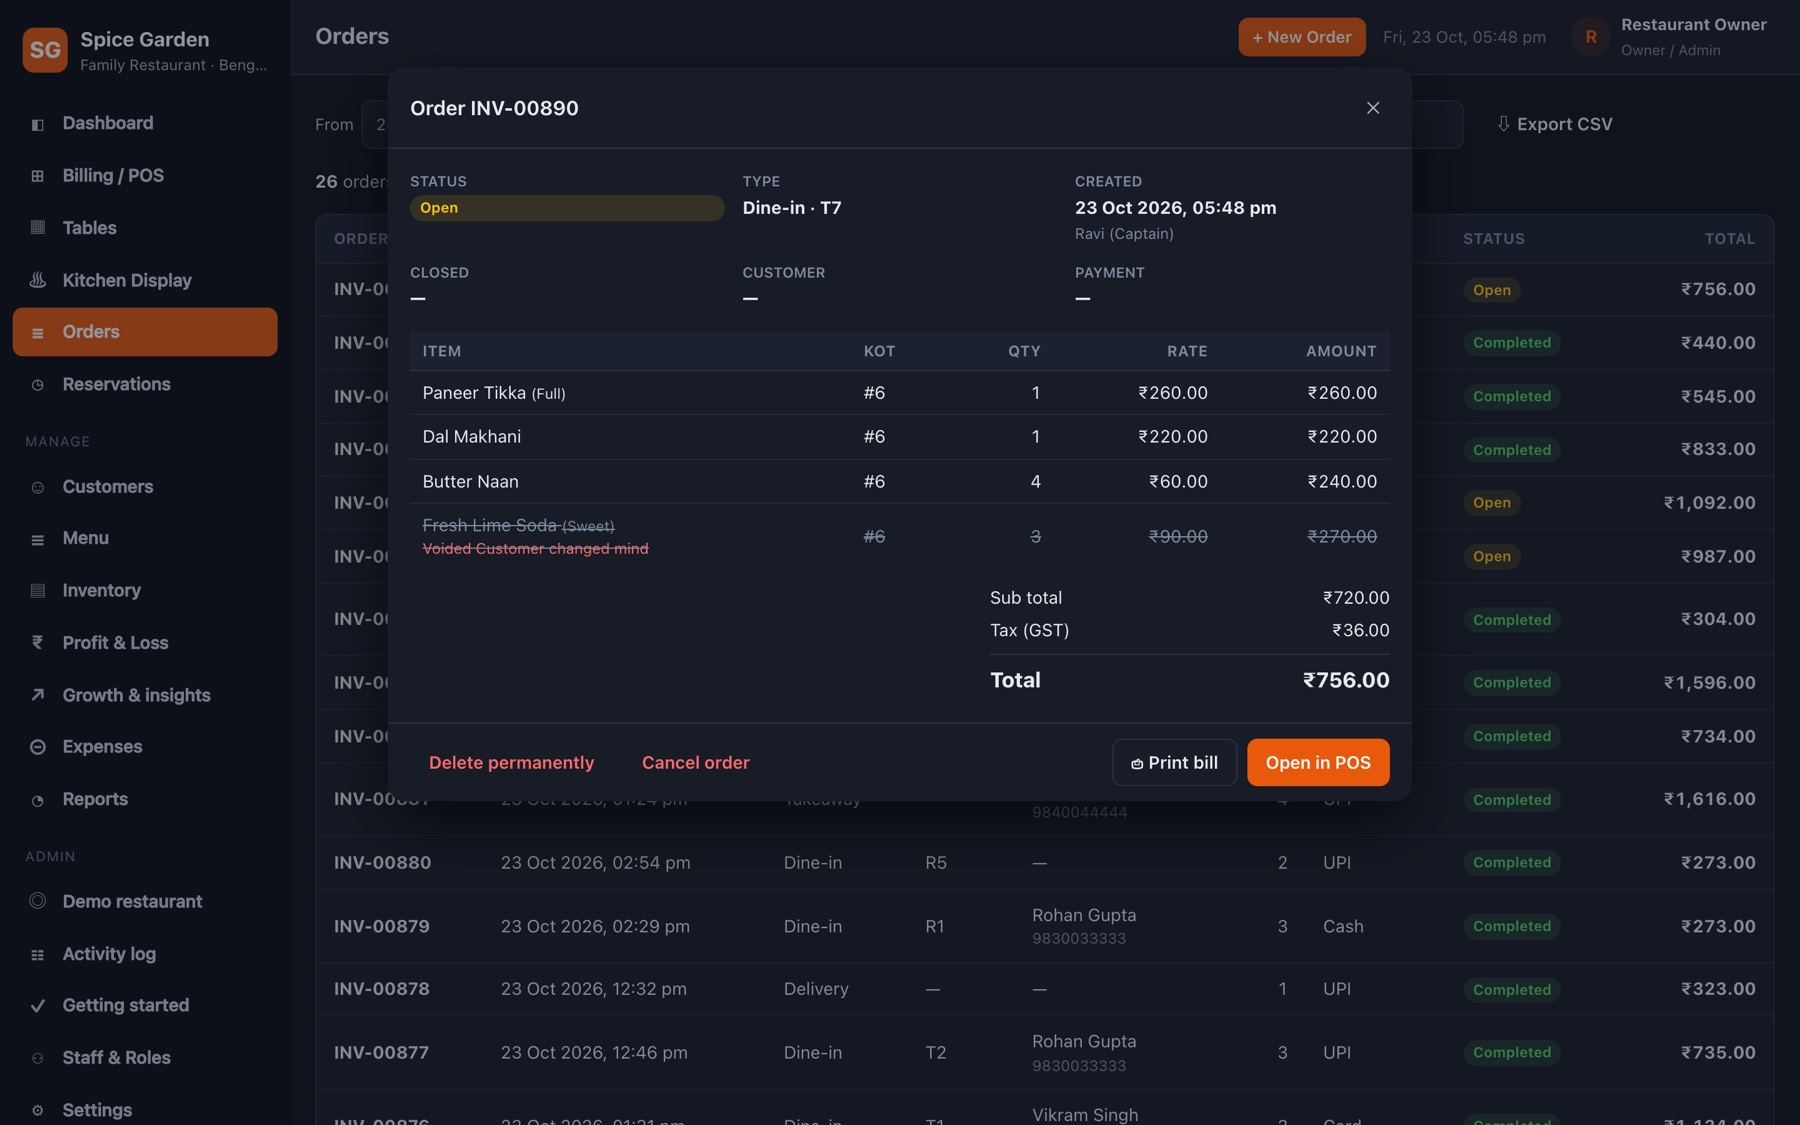Select Demo restaurant in admin section
The image size is (1800, 1125).
pyautogui.click(x=145, y=902)
